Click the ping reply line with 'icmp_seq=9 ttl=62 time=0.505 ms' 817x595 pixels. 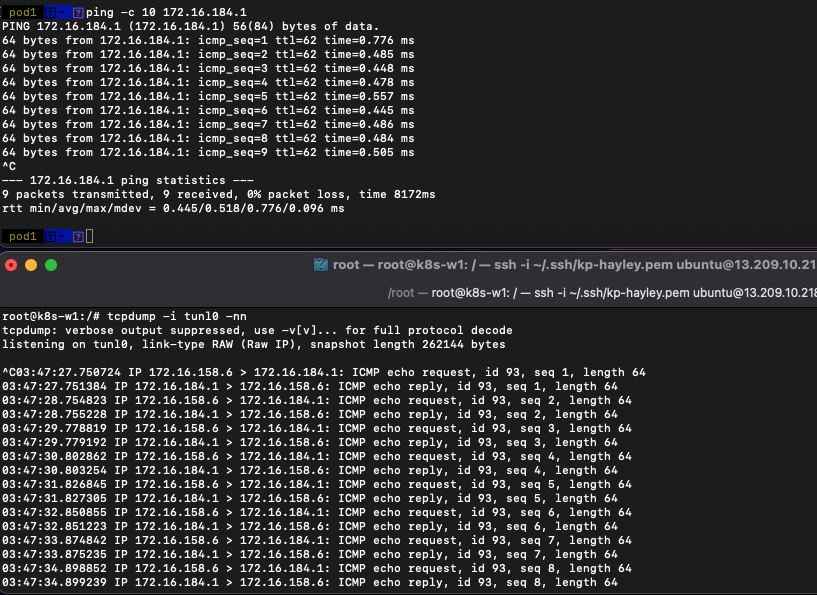(x=208, y=153)
